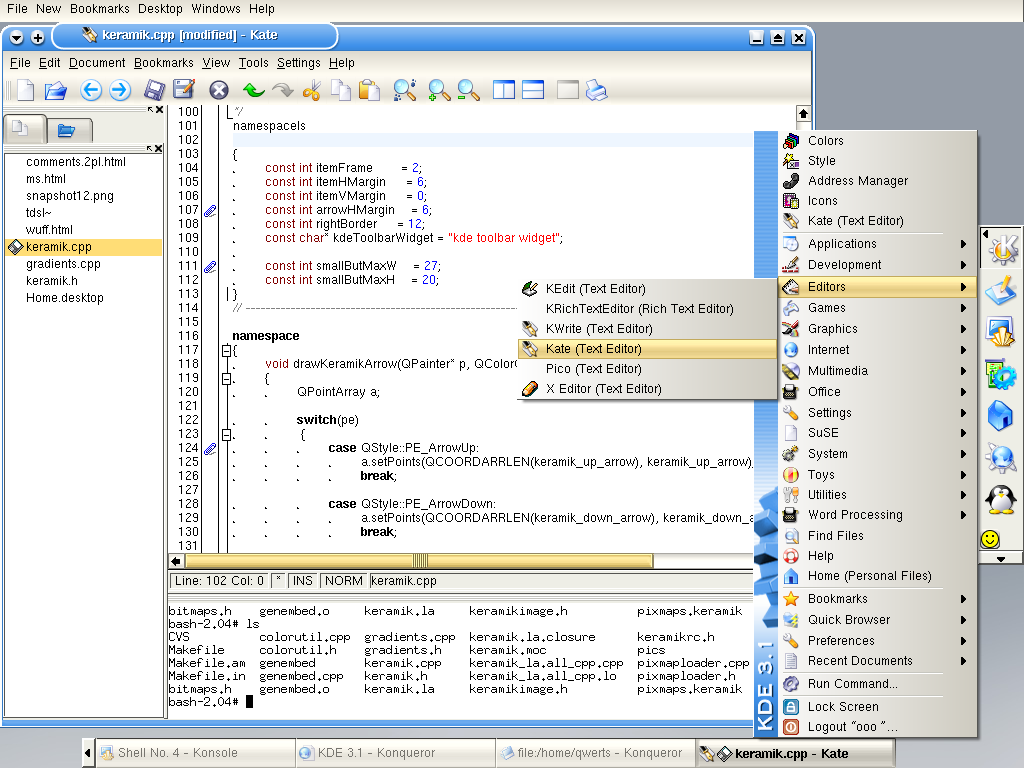This screenshot has height=768, width=1024.
Task: Collapse the code fold marker at line 117
Action: [x=227, y=351]
